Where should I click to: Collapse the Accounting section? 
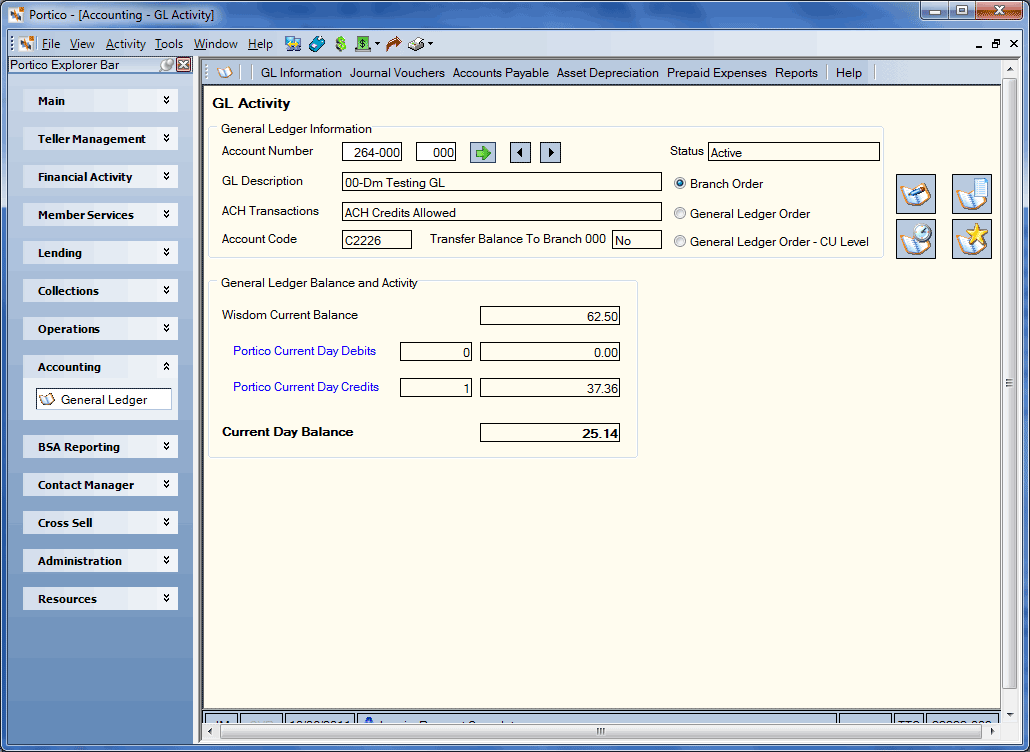click(101, 366)
